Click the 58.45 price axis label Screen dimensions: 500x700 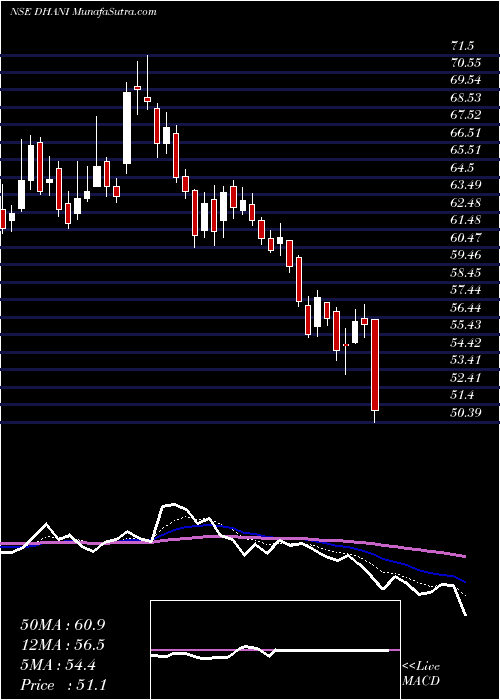coord(466,273)
